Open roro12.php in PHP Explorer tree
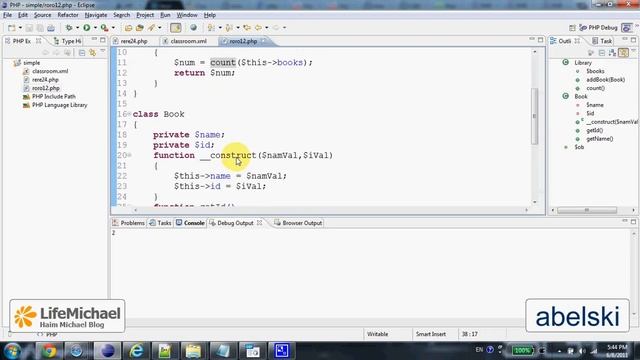Screen dimensions: 640x360 [42, 88]
